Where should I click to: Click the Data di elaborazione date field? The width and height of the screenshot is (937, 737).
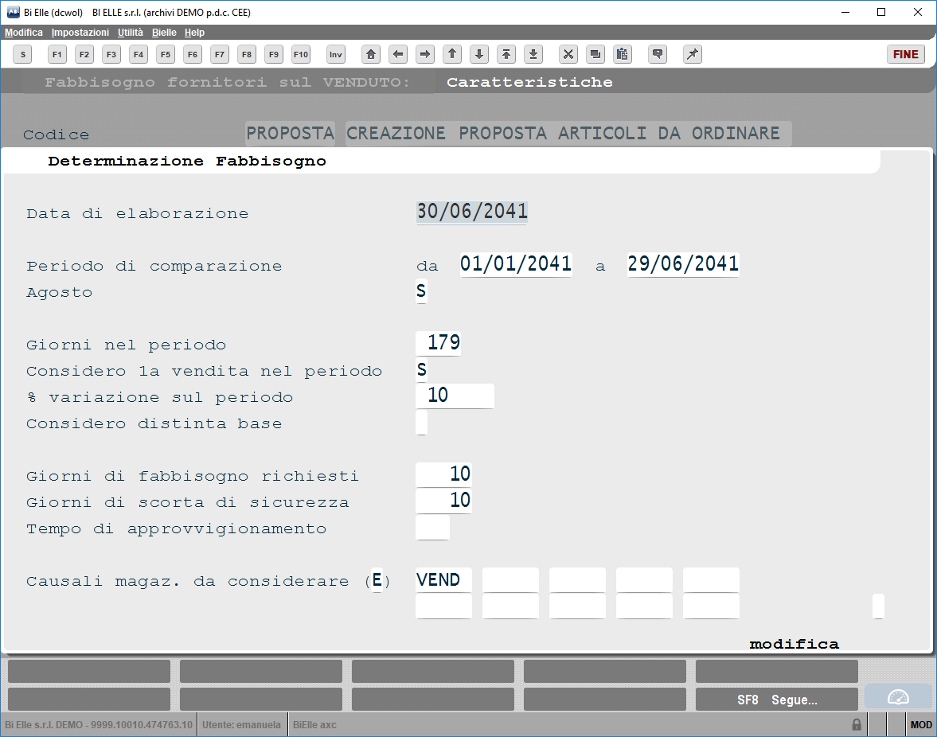tap(472, 212)
